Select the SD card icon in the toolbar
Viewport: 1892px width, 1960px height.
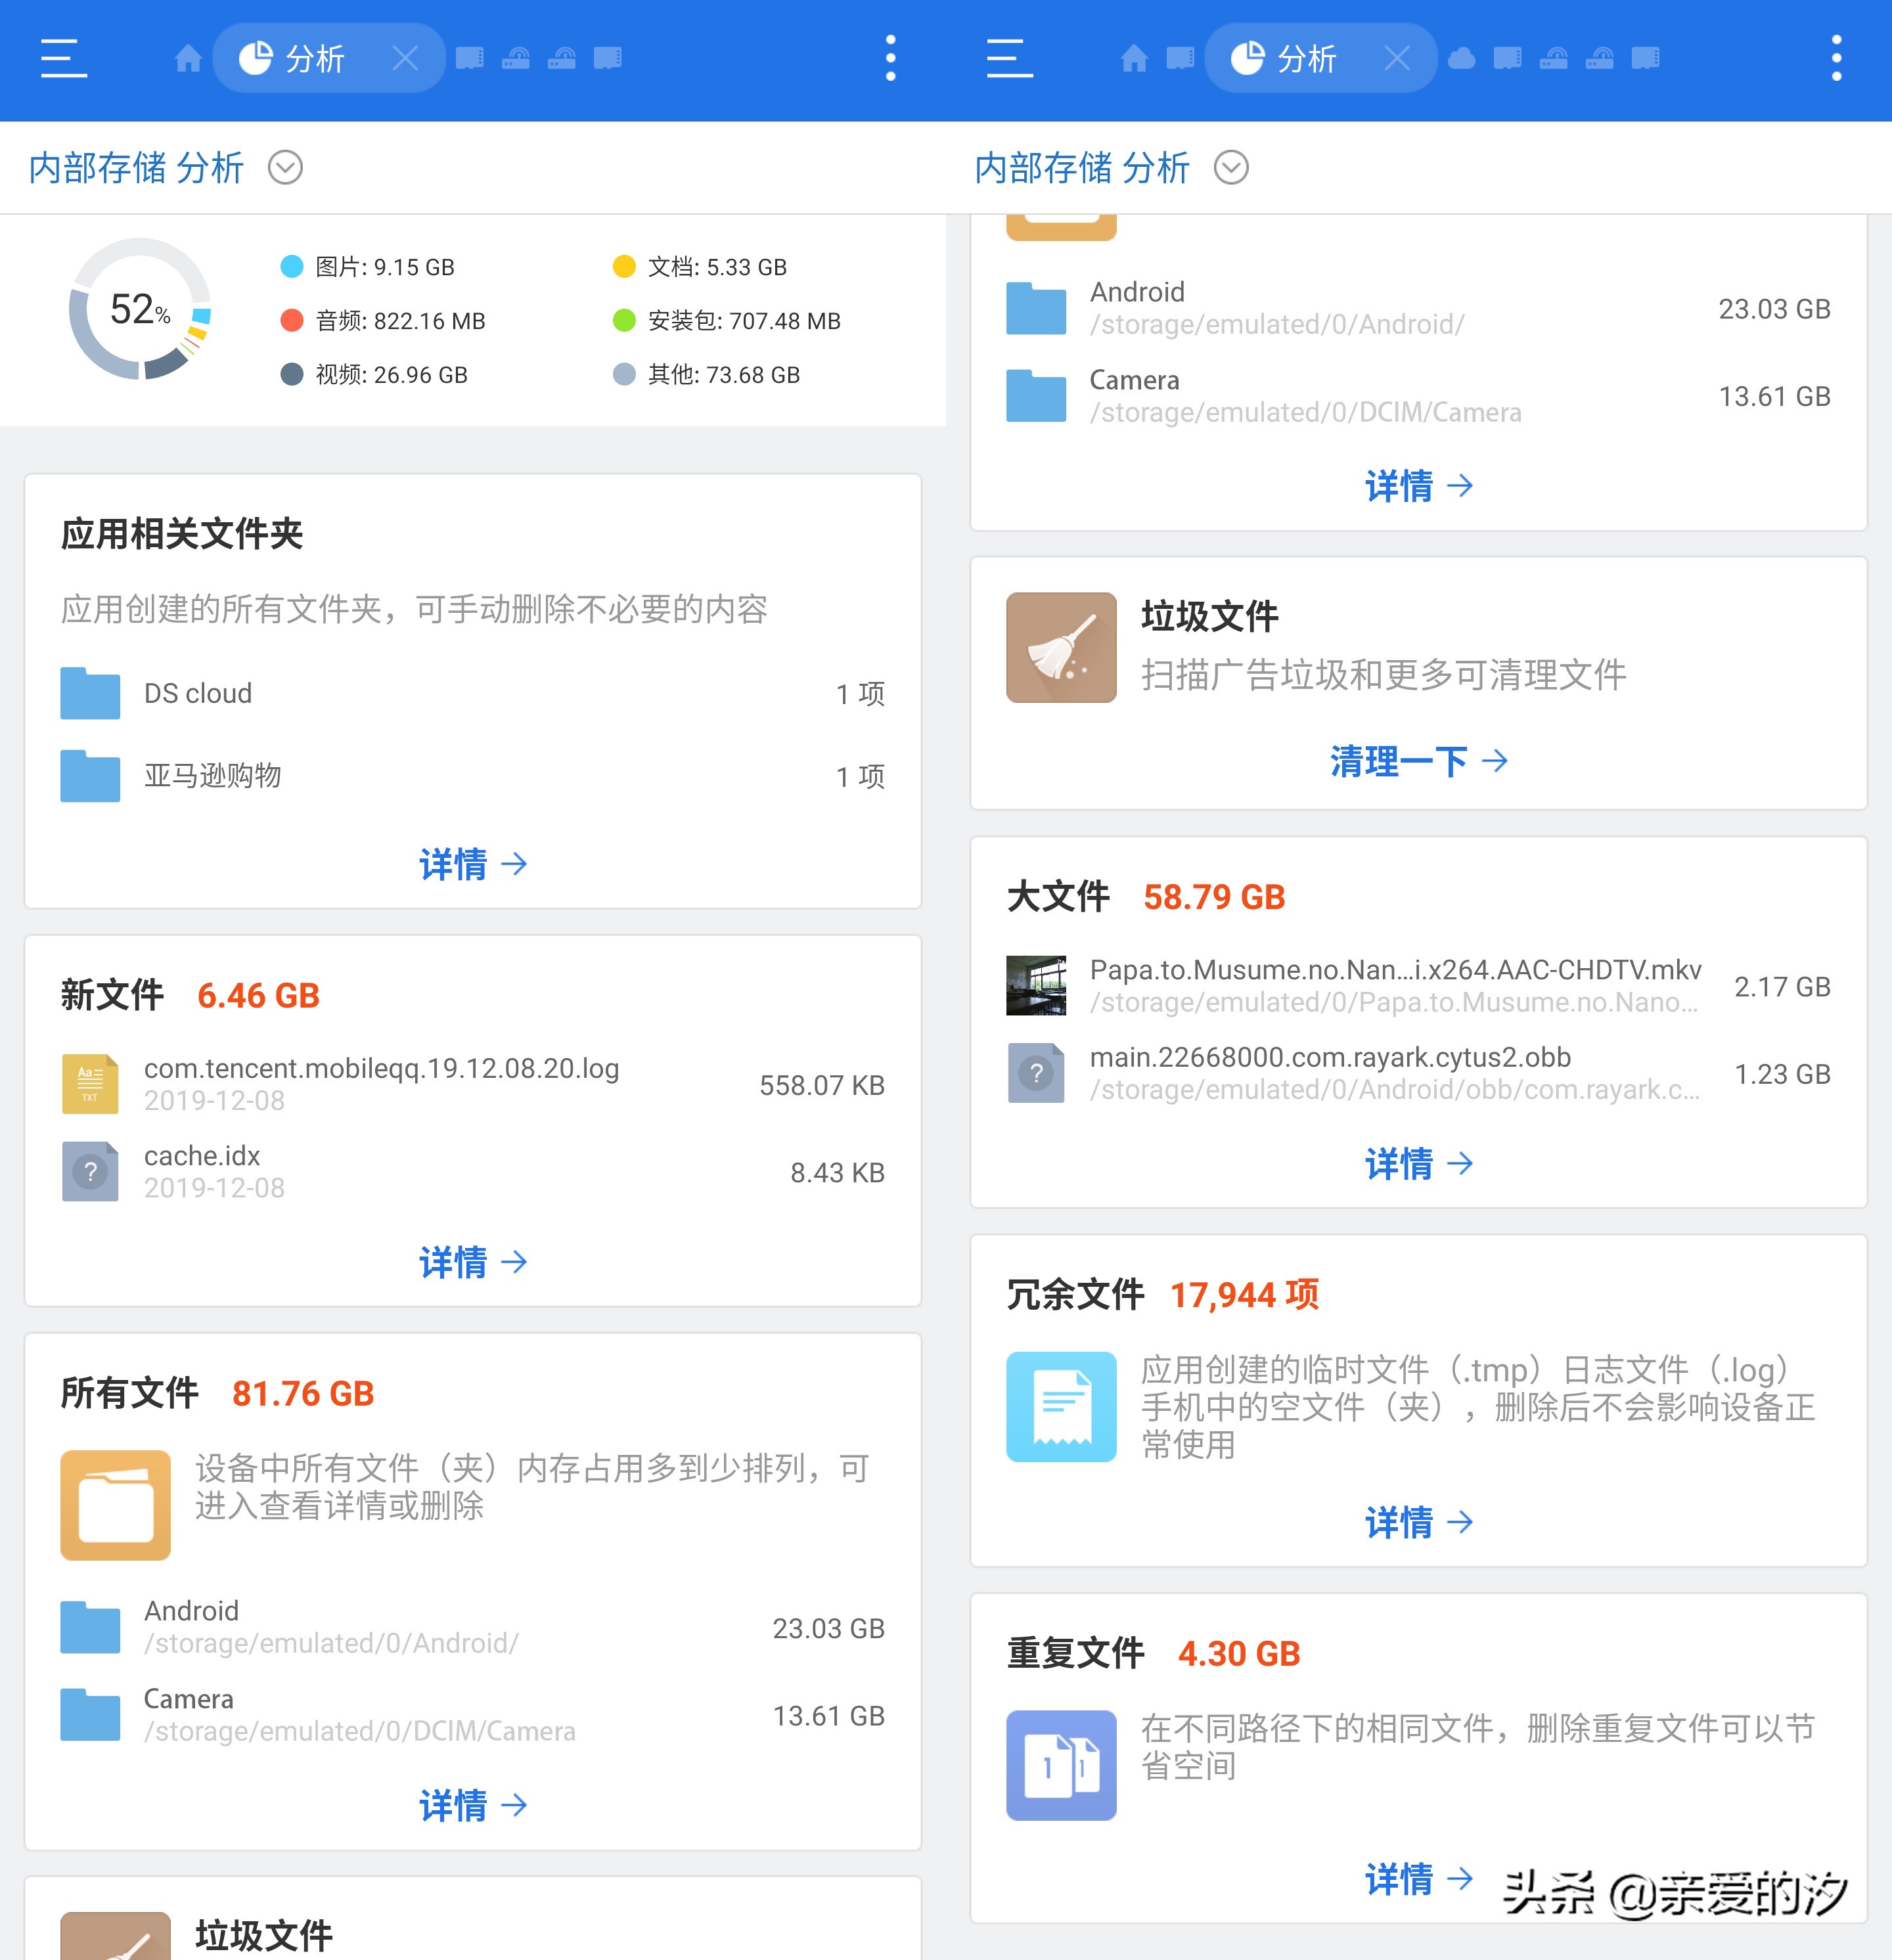(x=470, y=58)
